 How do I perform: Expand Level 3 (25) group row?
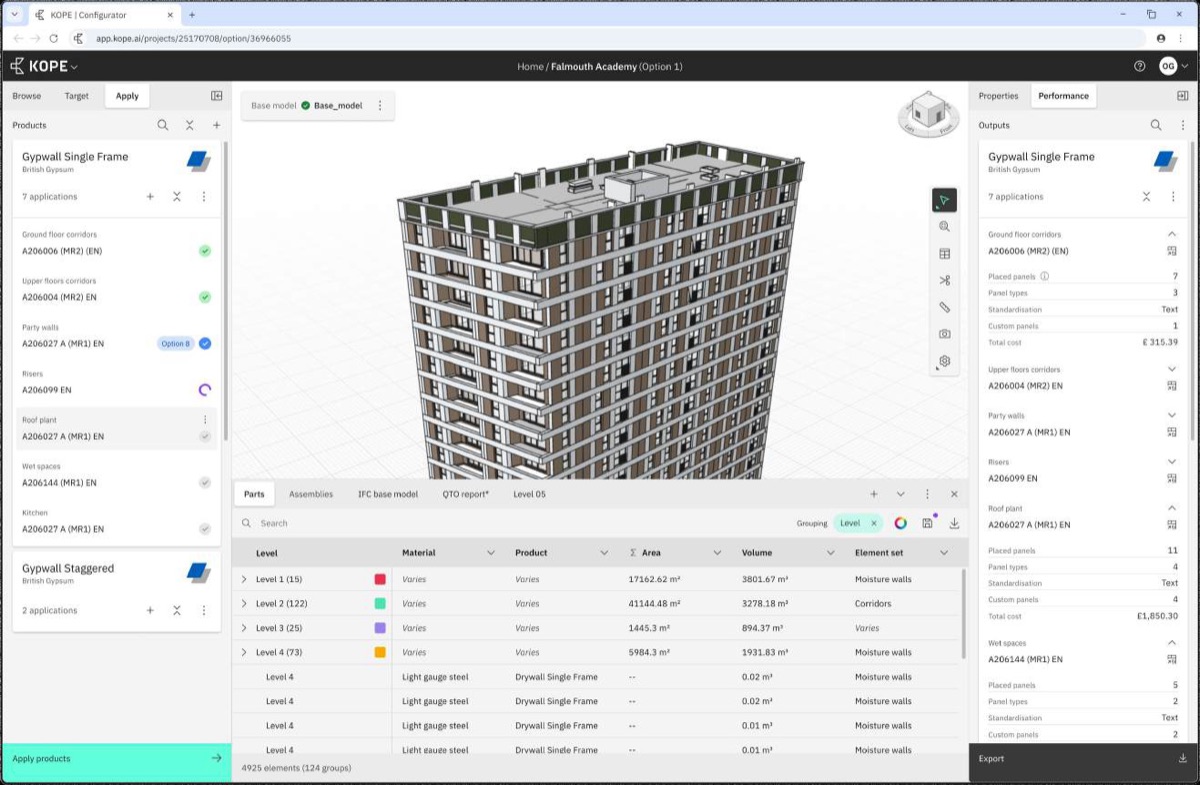point(244,628)
